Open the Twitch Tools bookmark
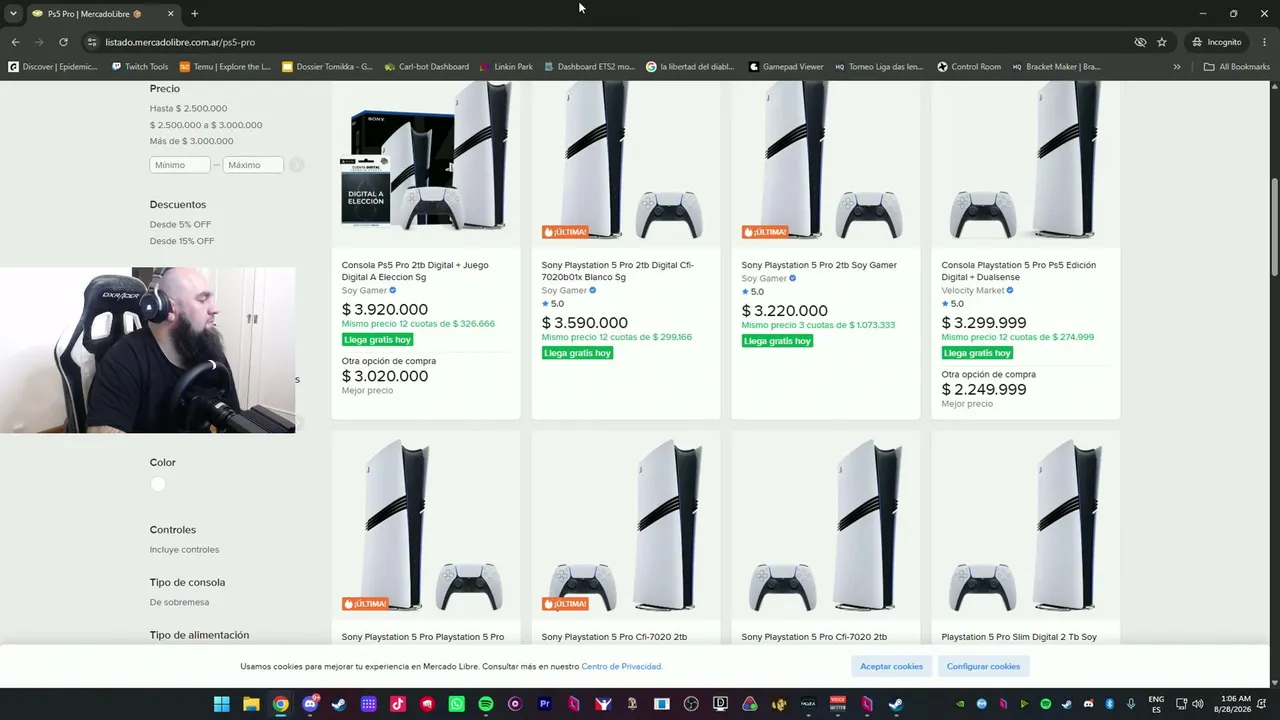The height and width of the screenshot is (720, 1280). [140, 67]
